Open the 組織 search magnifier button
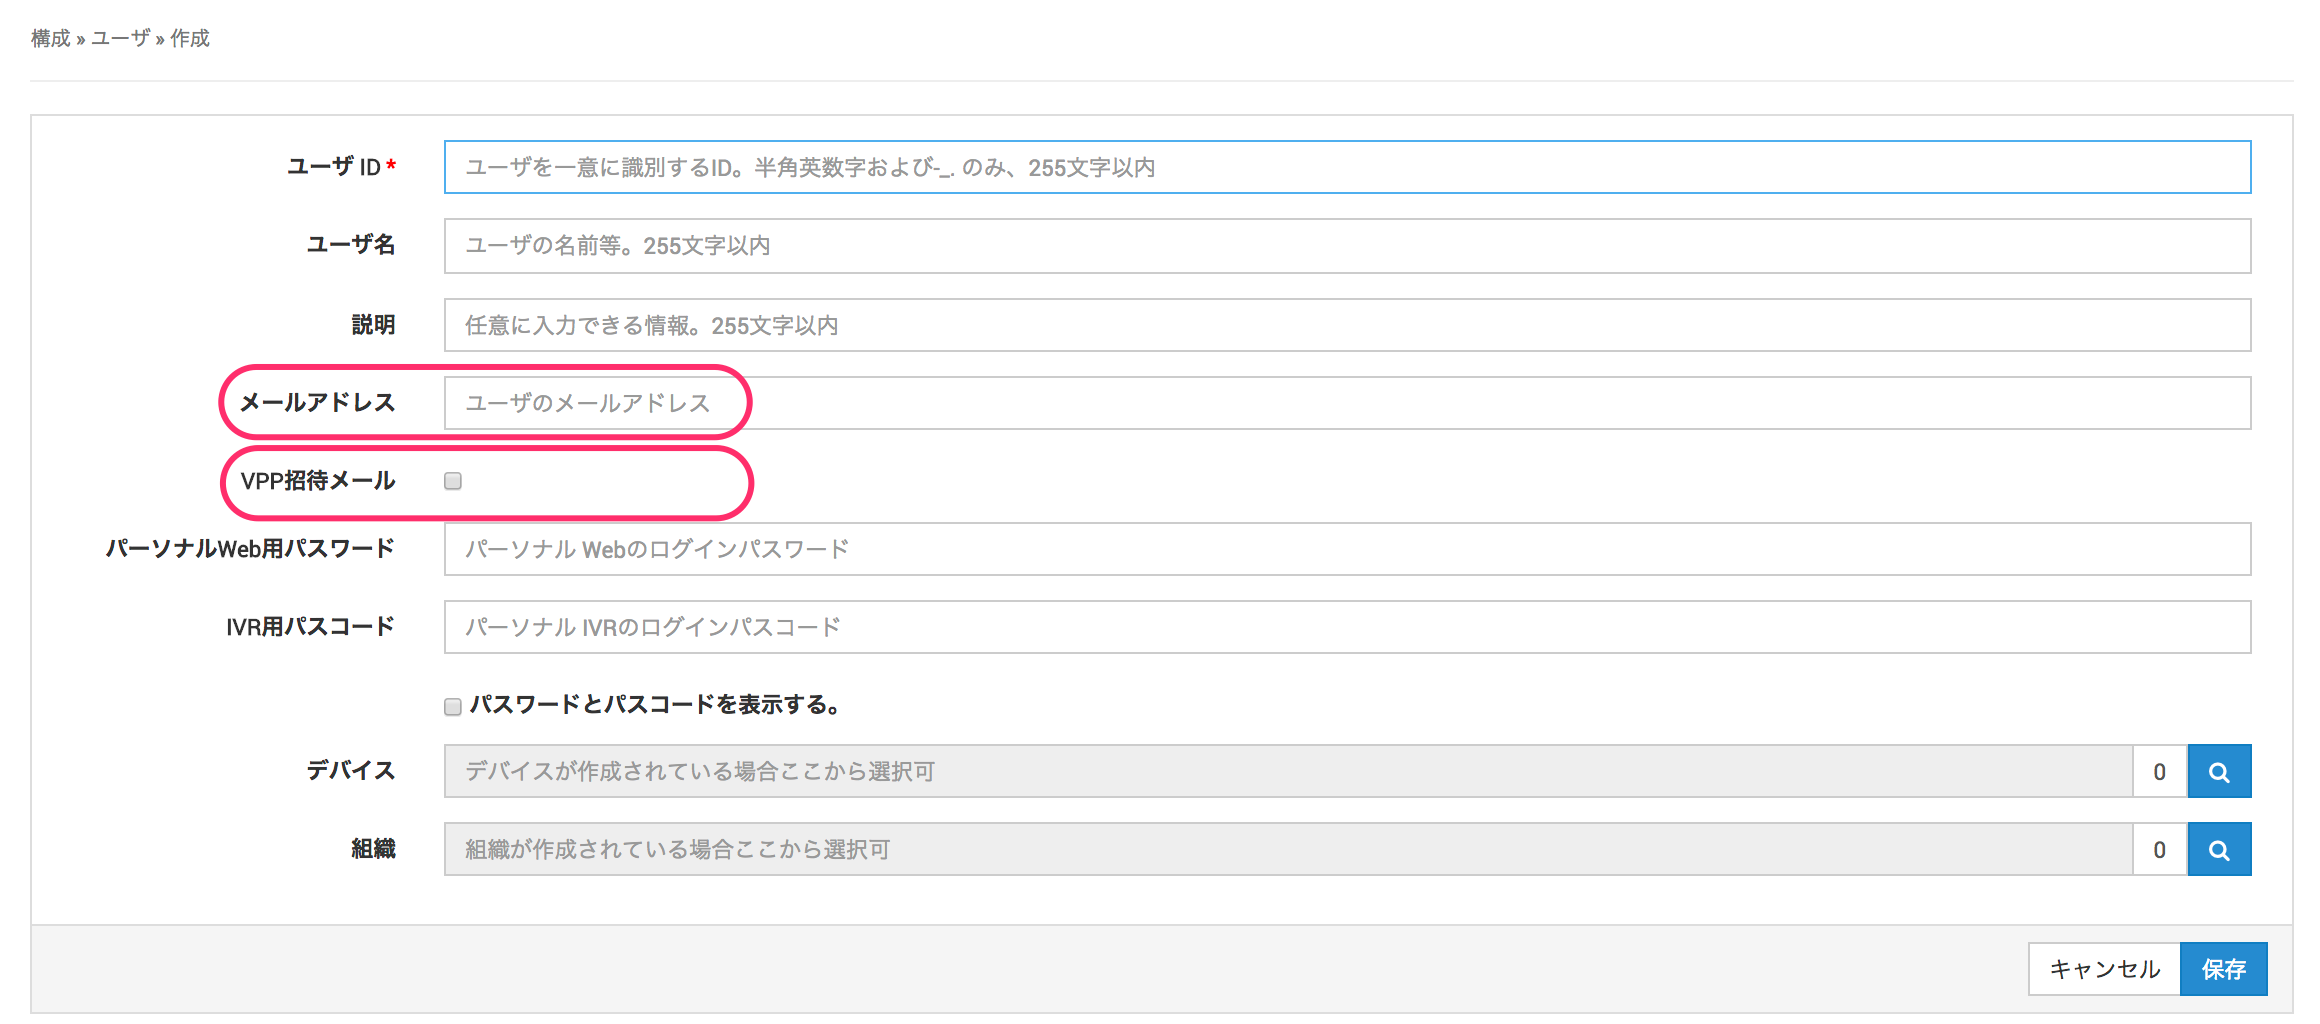 pyautogui.click(x=2218, y=849)
